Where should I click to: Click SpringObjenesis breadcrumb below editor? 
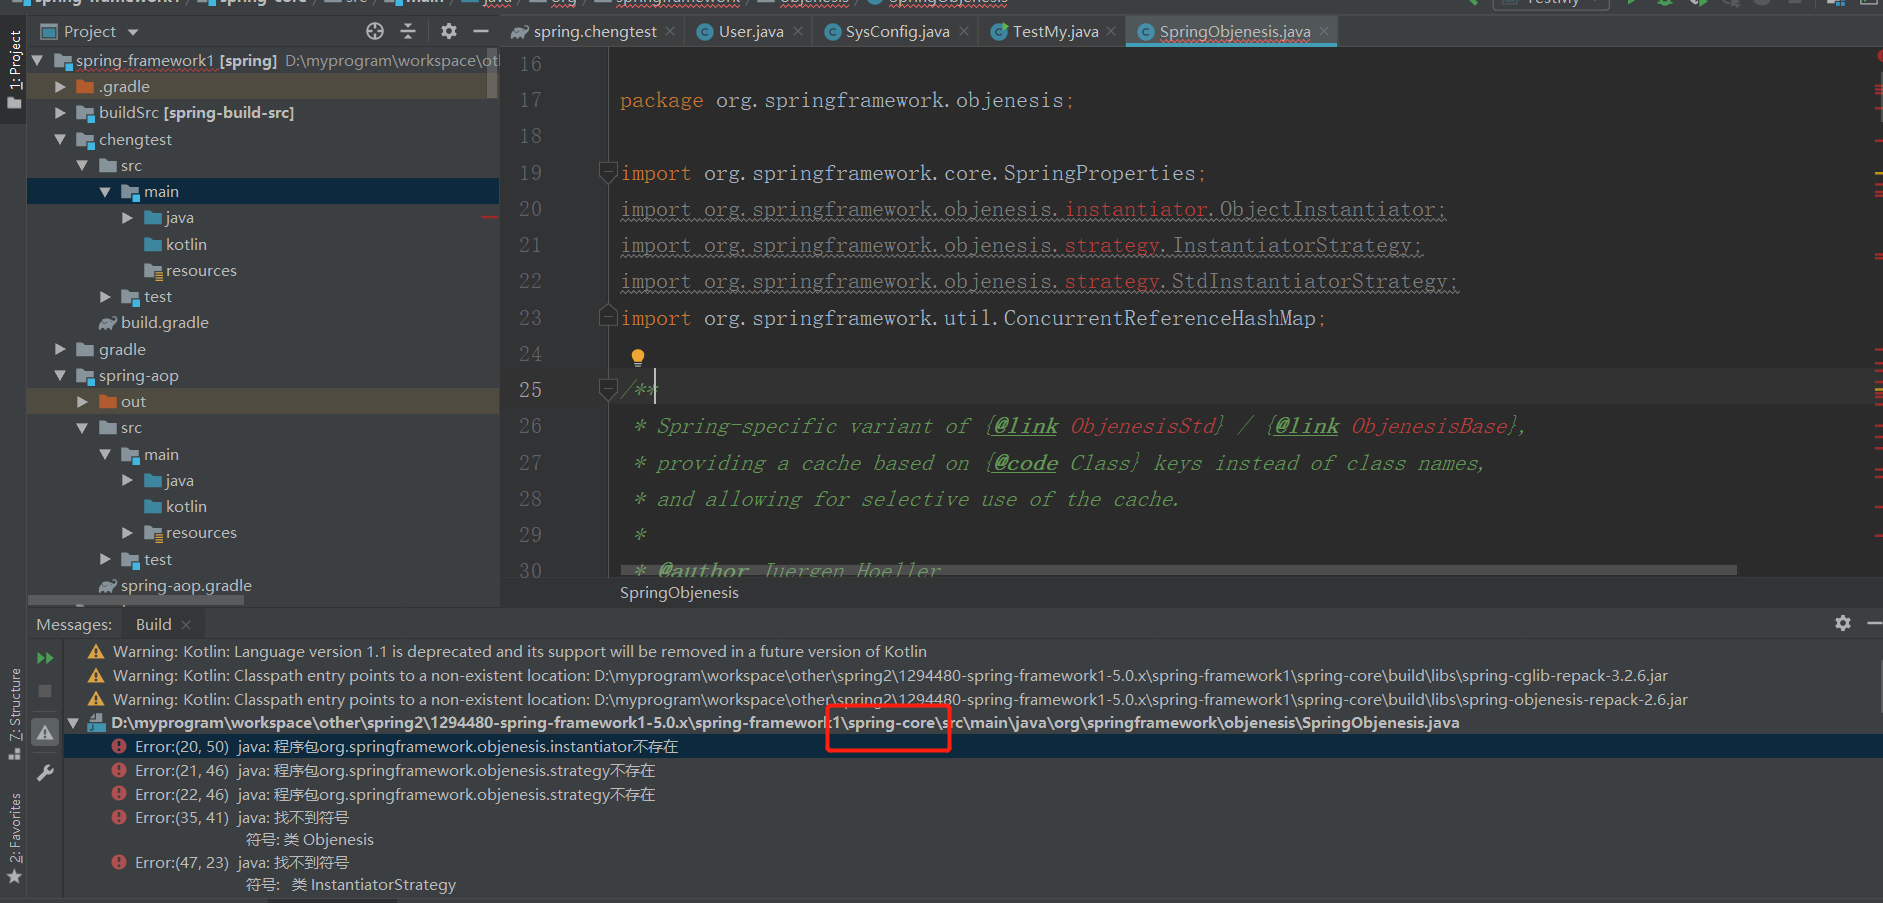pyautogui.click(x=679, y=593)
